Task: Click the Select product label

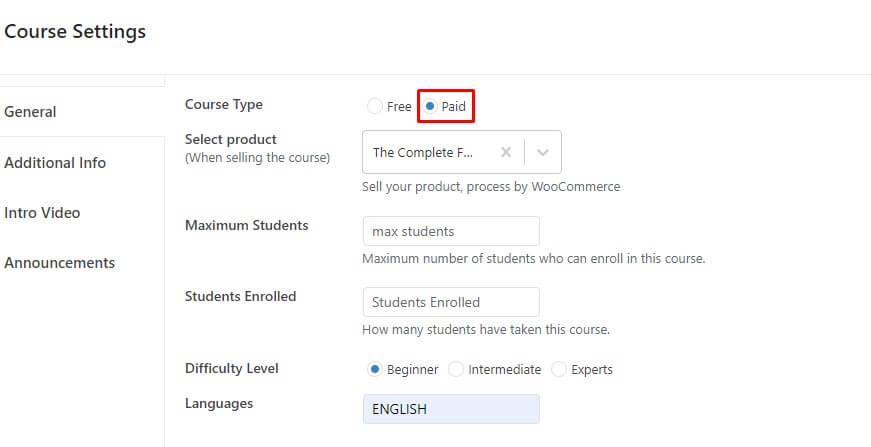Action: coord(231,139)
